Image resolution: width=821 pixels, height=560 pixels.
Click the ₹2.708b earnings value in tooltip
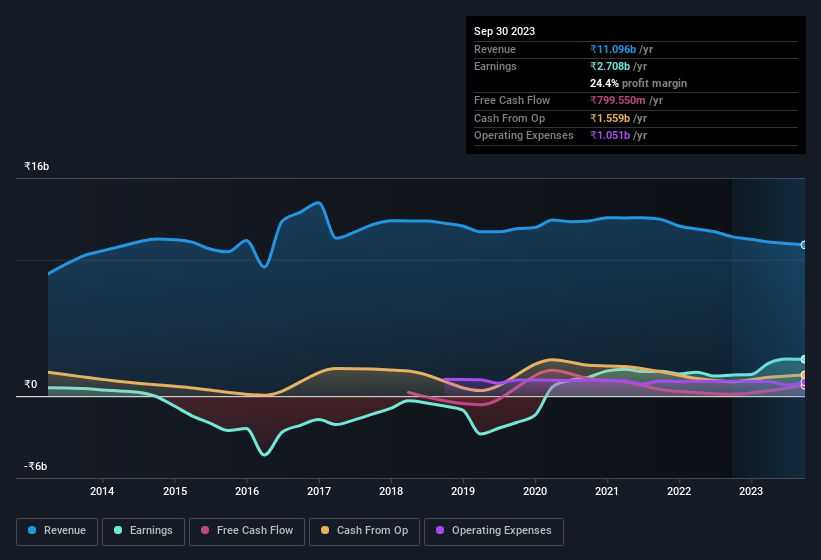click(x=610, y=66)
